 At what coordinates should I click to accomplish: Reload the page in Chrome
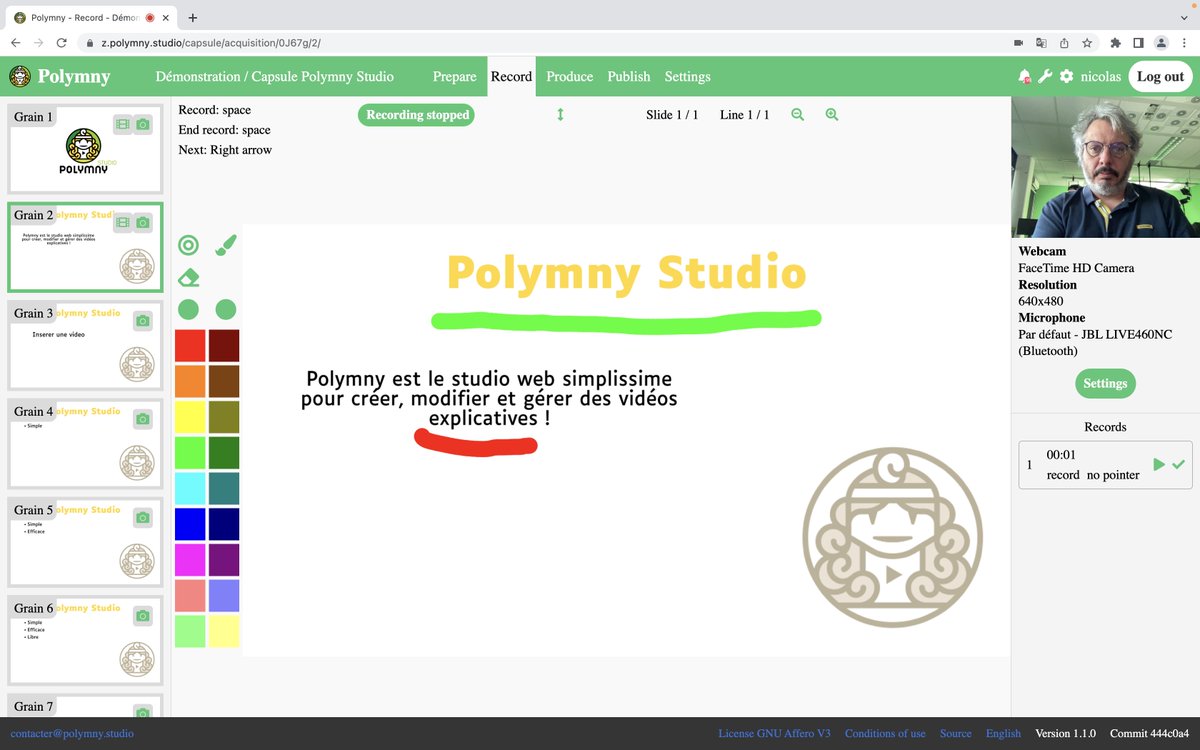62,43
